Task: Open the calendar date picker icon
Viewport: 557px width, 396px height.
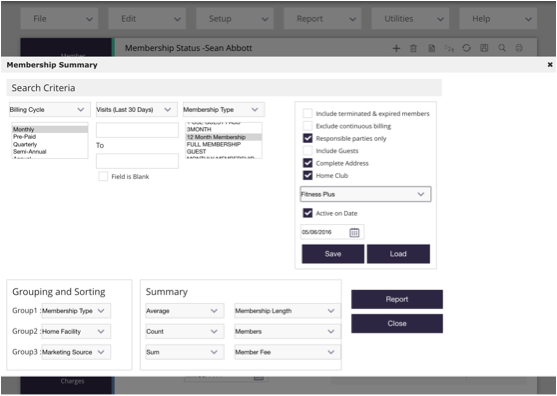Action: (354, 232)
